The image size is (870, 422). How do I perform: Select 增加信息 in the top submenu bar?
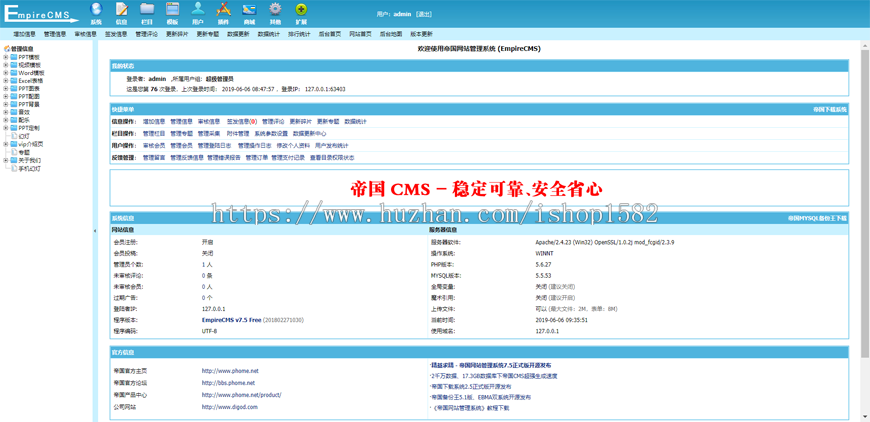(x=24, y=34)
